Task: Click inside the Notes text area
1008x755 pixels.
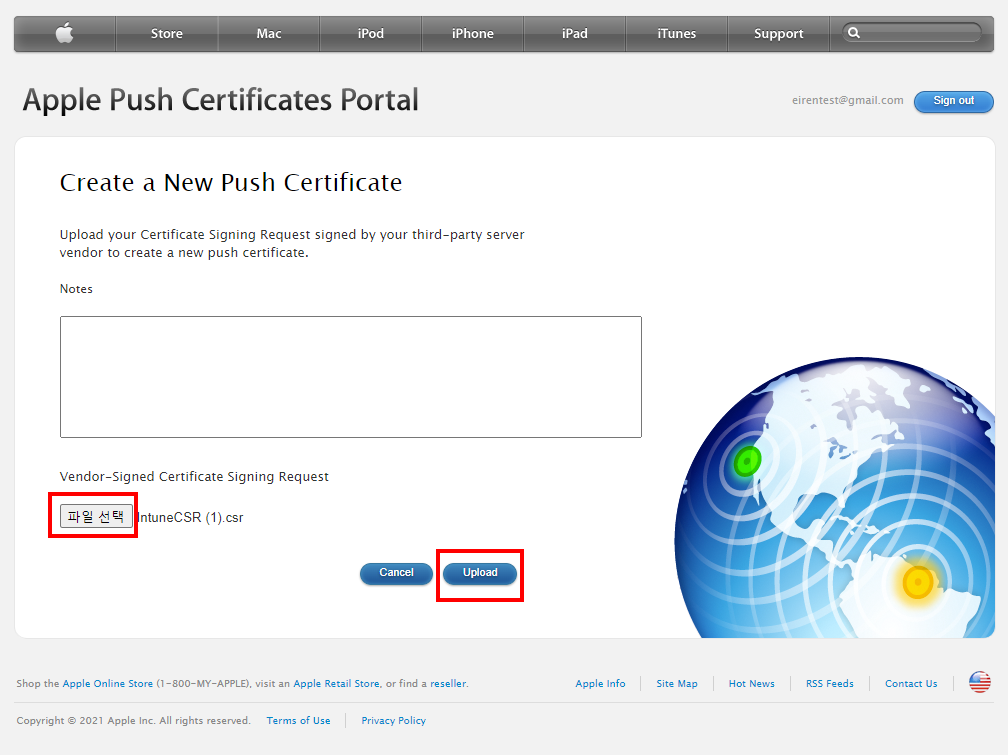Action: pyautogui.click(x=351, y=377)
